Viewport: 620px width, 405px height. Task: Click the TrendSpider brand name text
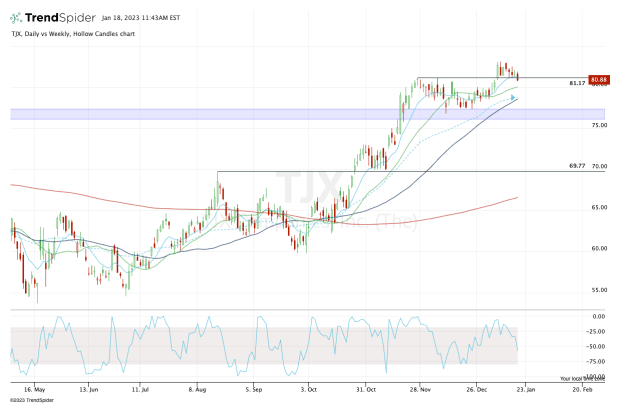pyautogui.click(x=60, y=18)
